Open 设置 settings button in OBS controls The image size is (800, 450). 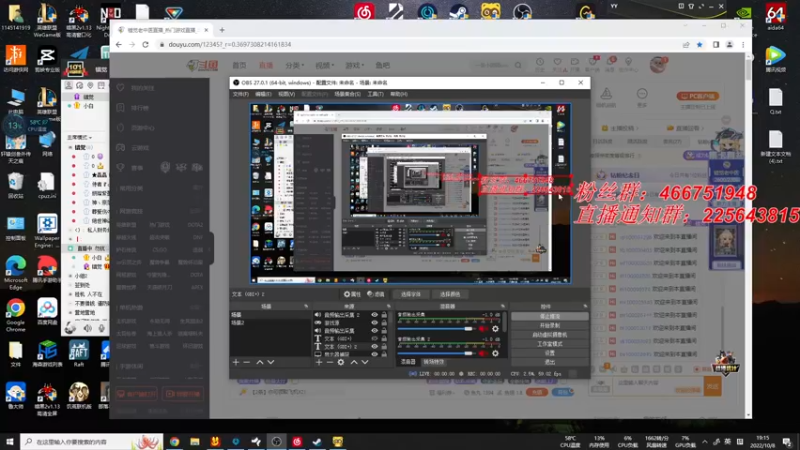pos(549,353)
